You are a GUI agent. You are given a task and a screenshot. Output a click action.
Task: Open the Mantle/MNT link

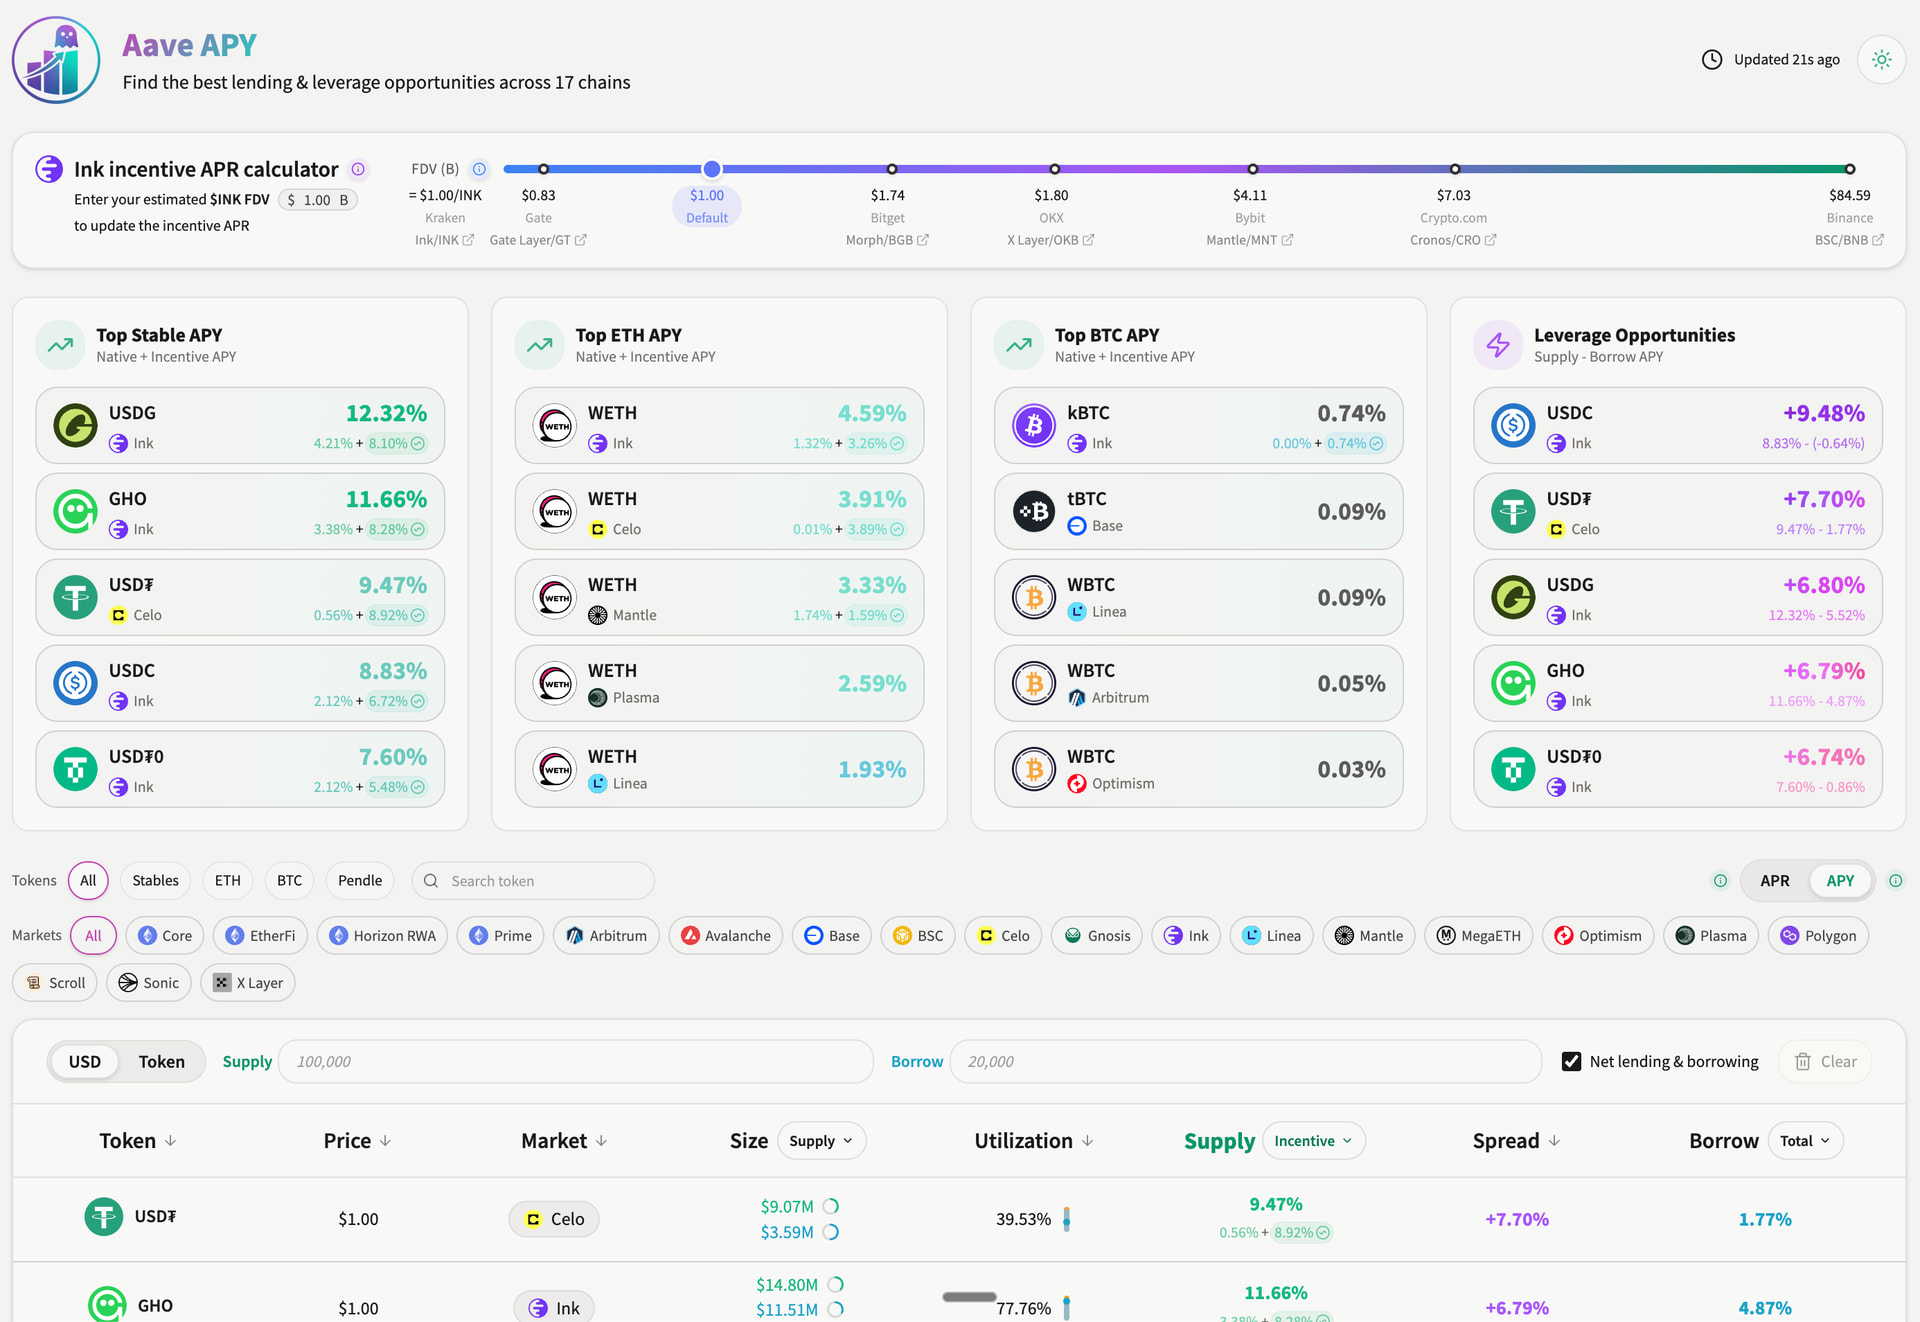[1249, 240]
